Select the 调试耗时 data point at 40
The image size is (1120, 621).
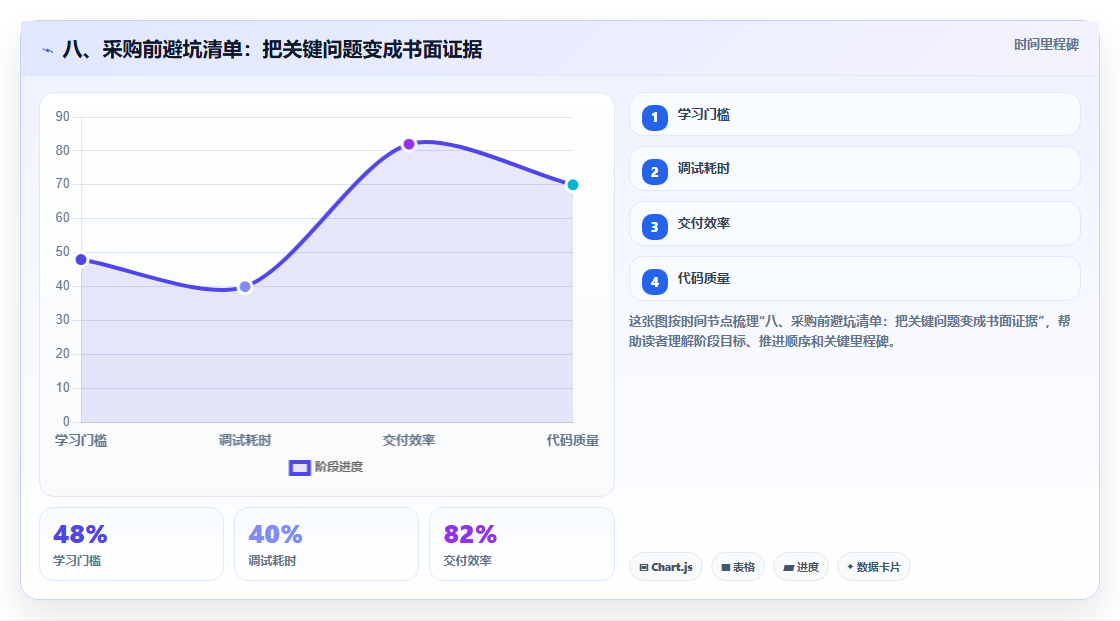click(x=245, y=287)
